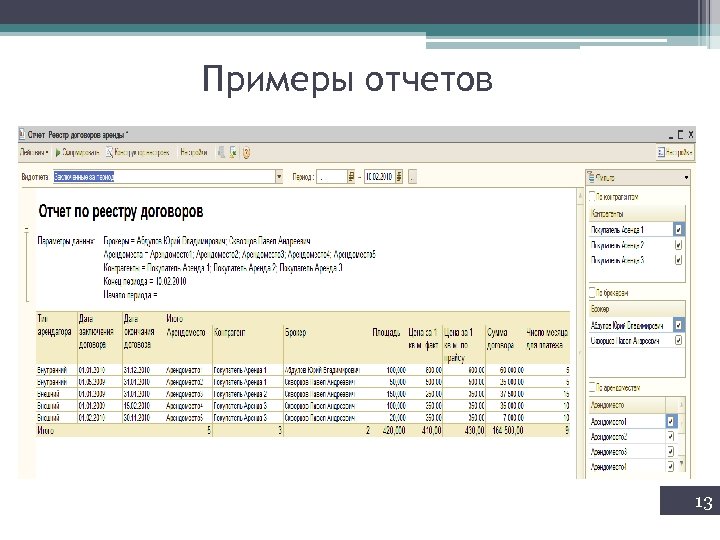Click the Брокер column header in report table
This screenshot has height=540, width=720.
pyautogui.click(x=295, y=332)
